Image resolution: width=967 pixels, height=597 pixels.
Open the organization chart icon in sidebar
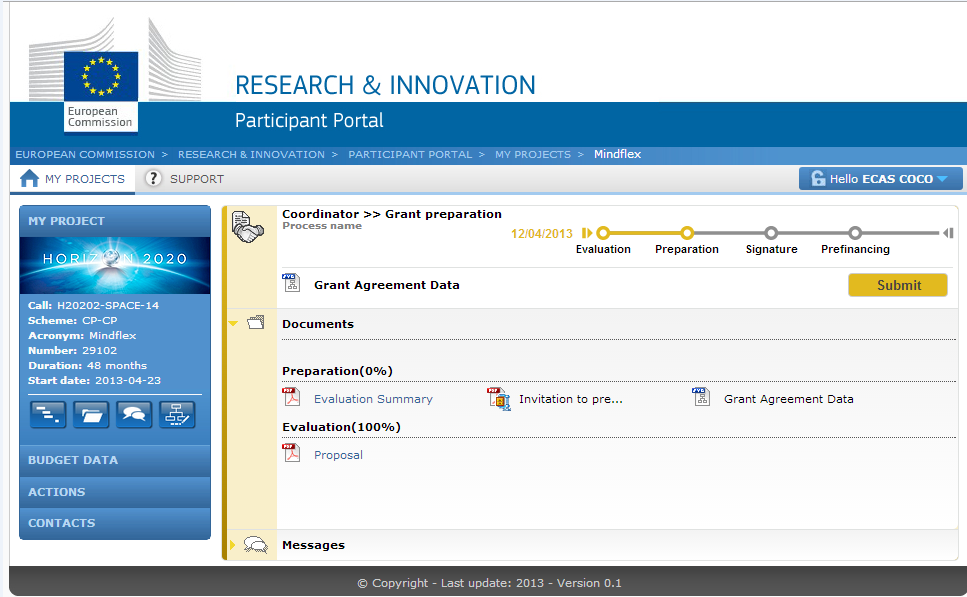click(177, 414)
